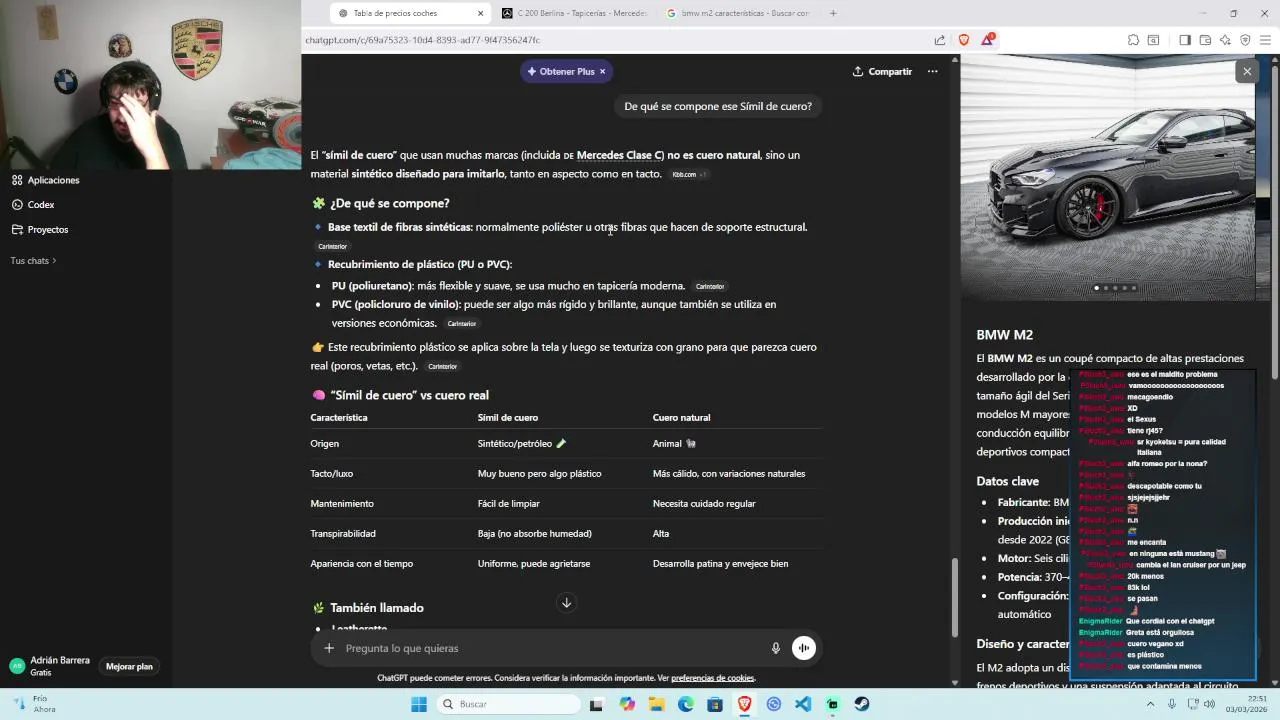Open the three-dot conversation options menu
The width and height of the screenshot is (1280, 720).
(x=932, y=71)
